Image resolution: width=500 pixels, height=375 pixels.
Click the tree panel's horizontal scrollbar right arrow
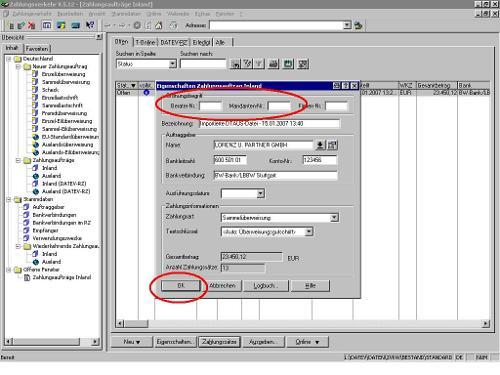tap(95, 341)
